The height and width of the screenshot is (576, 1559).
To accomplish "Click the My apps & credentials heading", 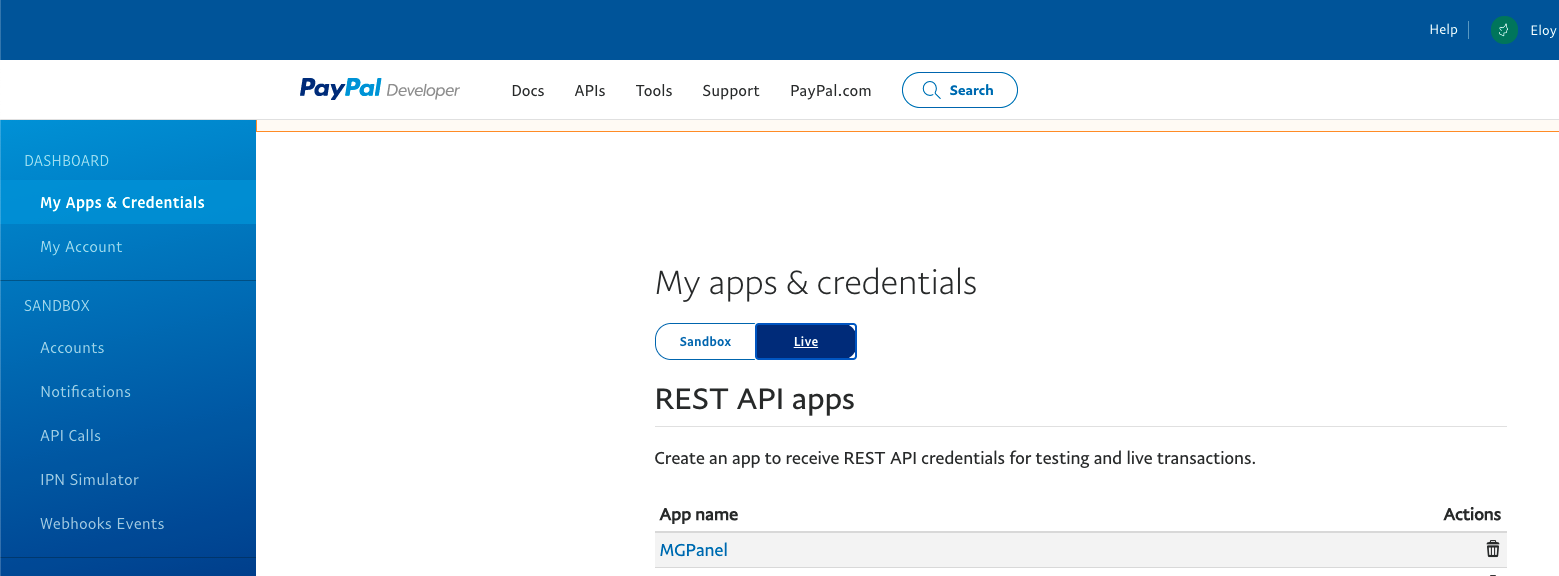I will (x=816, y=283).
